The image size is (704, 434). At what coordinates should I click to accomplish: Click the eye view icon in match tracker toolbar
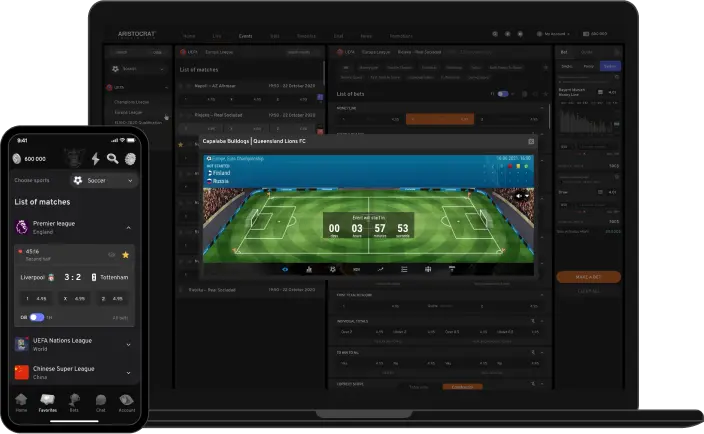click(x=285, y=269)
